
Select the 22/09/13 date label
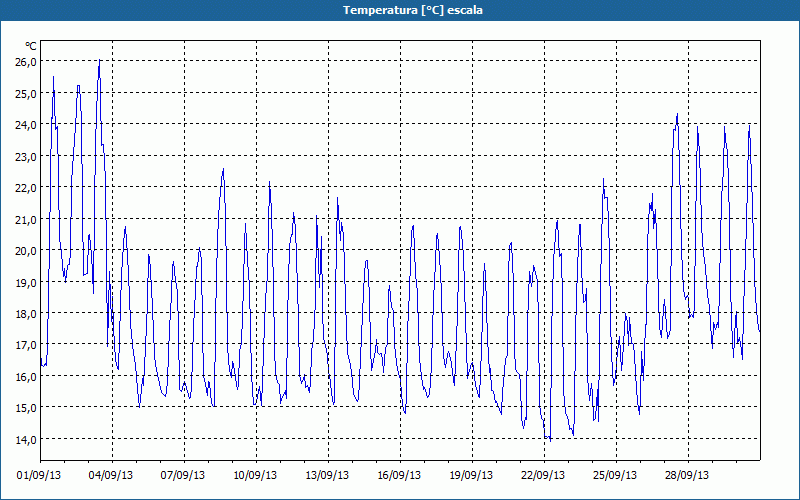coord(543,476)
